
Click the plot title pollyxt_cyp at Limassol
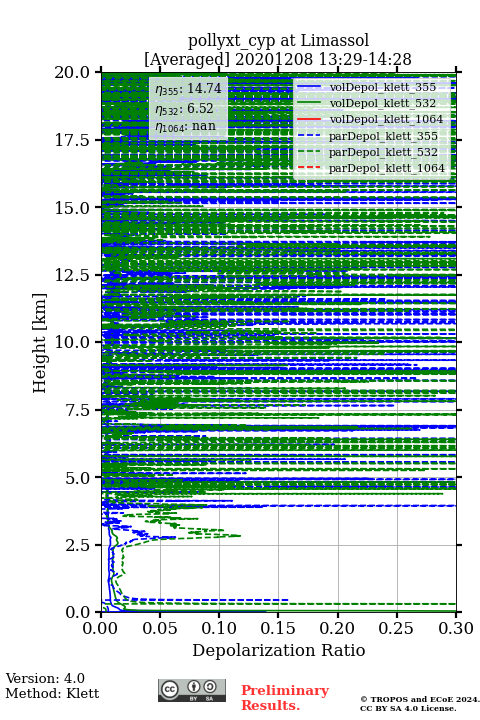coord(278,40)
